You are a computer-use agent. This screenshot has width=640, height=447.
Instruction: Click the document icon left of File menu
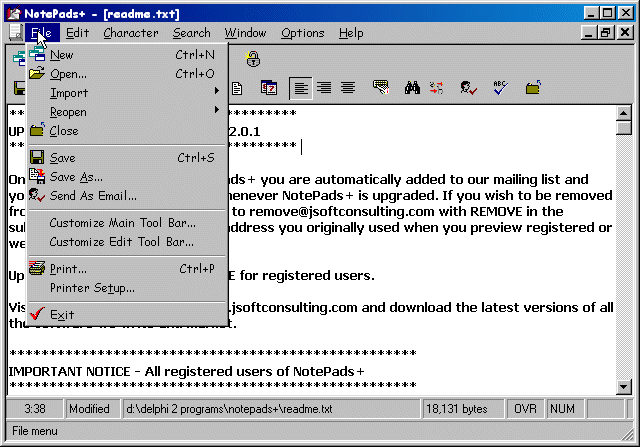(x=16, y=33)
